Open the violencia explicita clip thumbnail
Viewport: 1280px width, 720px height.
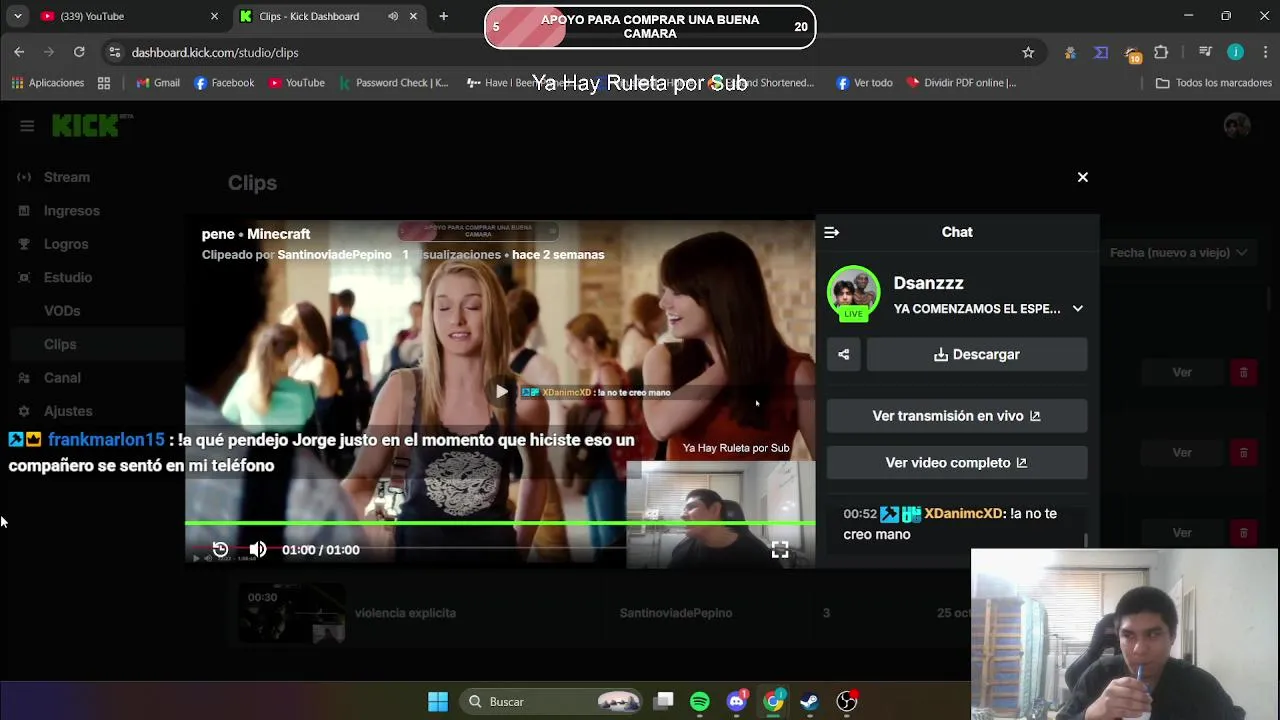point(290,613)
